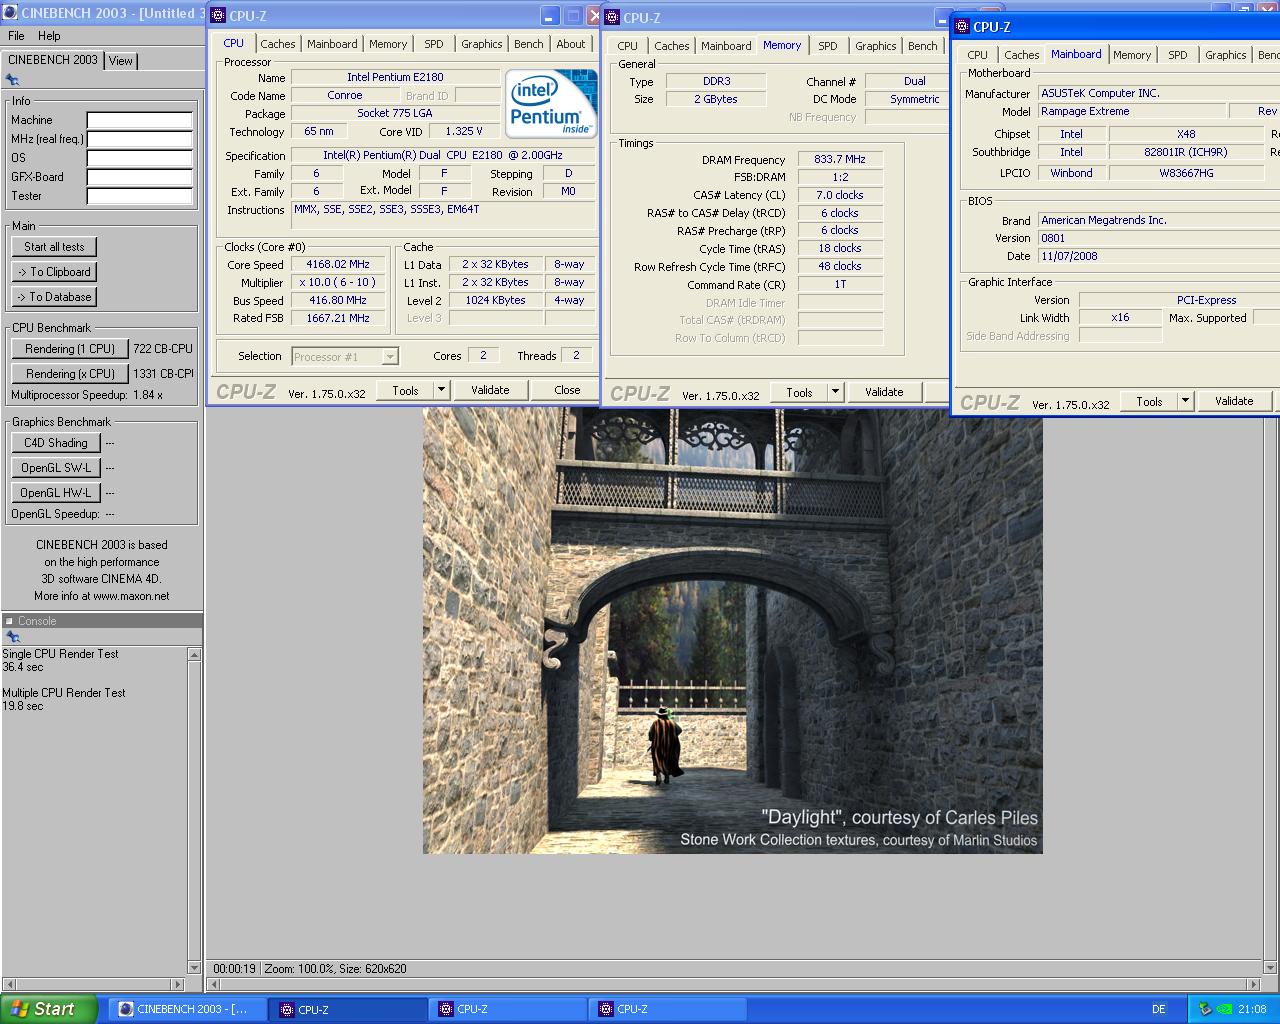Click the CINEBENCH app icon in title bar
Image resolution: width=1280 pixels, height=1024 pixels.
click(11, 13)
